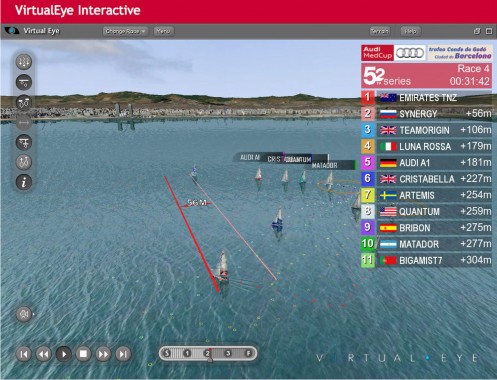Screen dimensions: 497x380
Task: Click the magenta position 5 color badge
Action: click(x=368, y=163)
